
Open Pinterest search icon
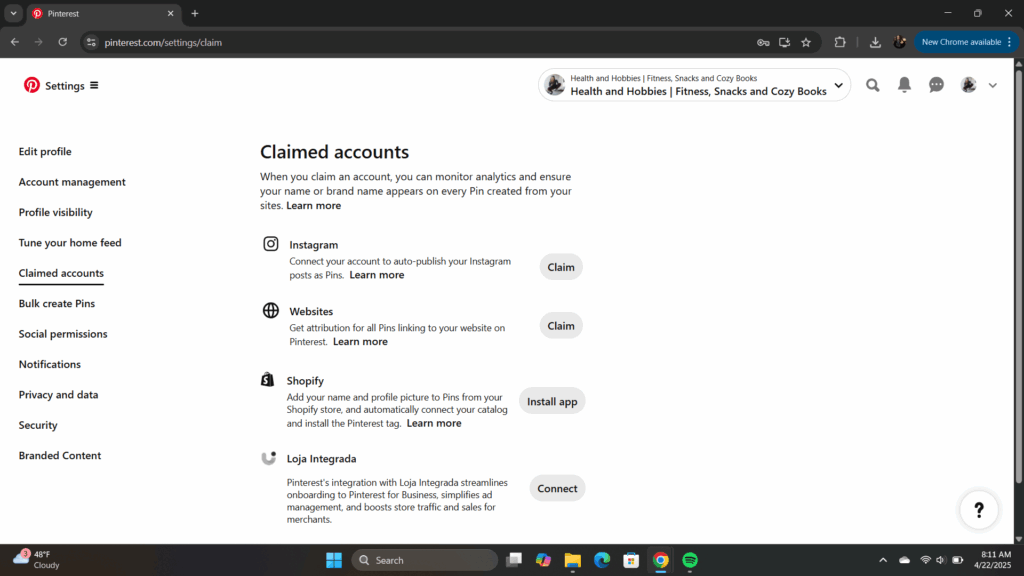click(x=872, y=85)
